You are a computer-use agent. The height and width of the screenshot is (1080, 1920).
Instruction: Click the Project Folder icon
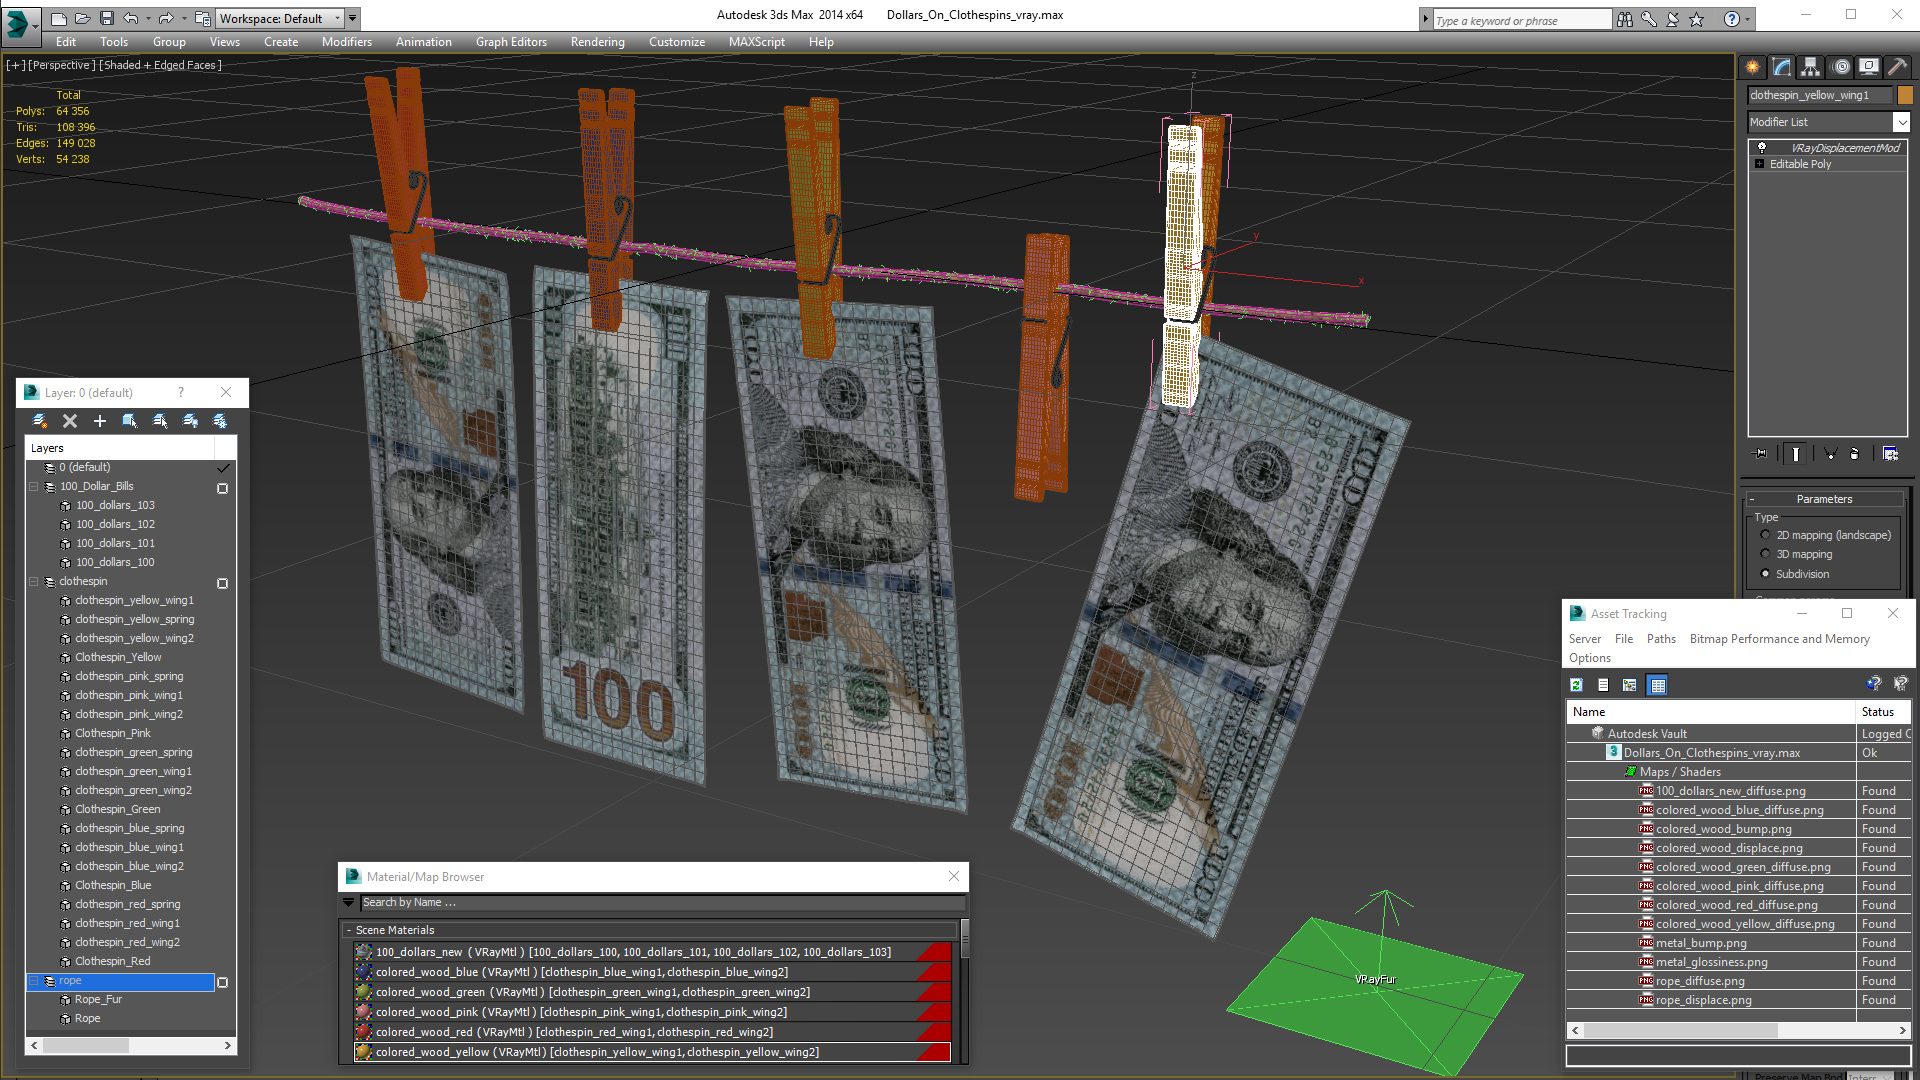(203, 18)
